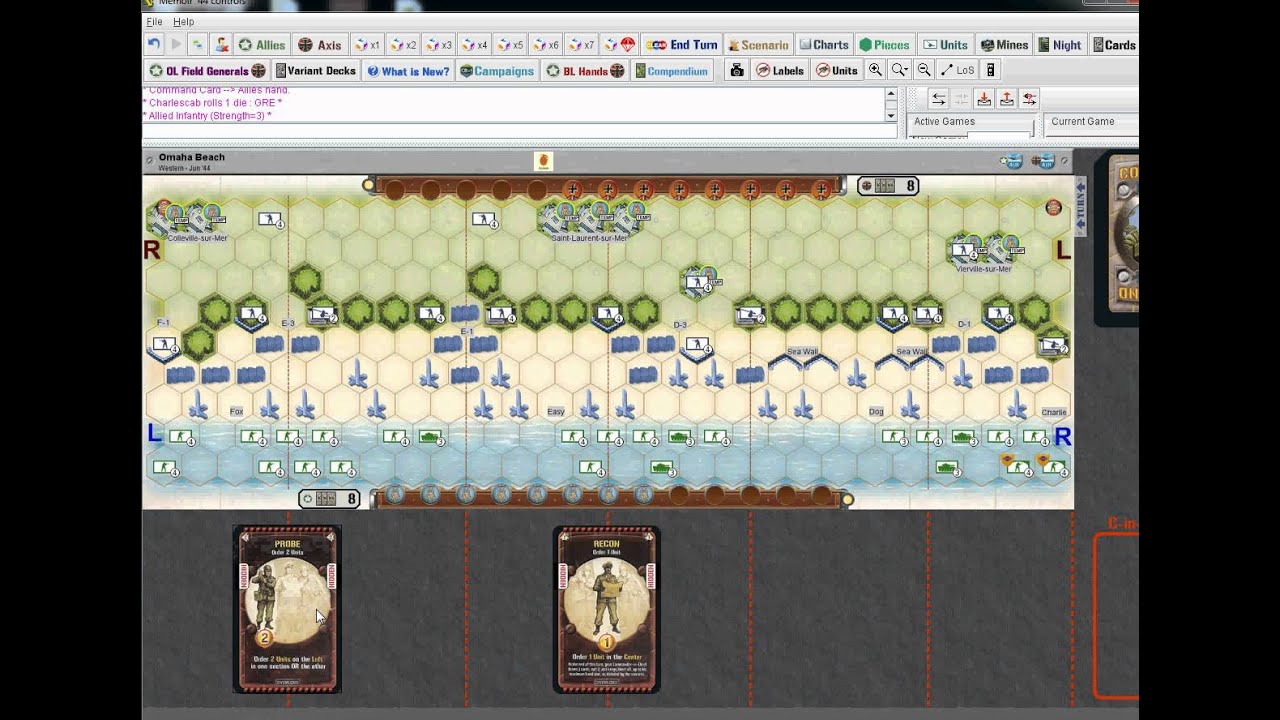The width and height of the screenshot is (1280, 720).
Task: Collapse the Omaha Beach map header
Action: tap(150, 159)
